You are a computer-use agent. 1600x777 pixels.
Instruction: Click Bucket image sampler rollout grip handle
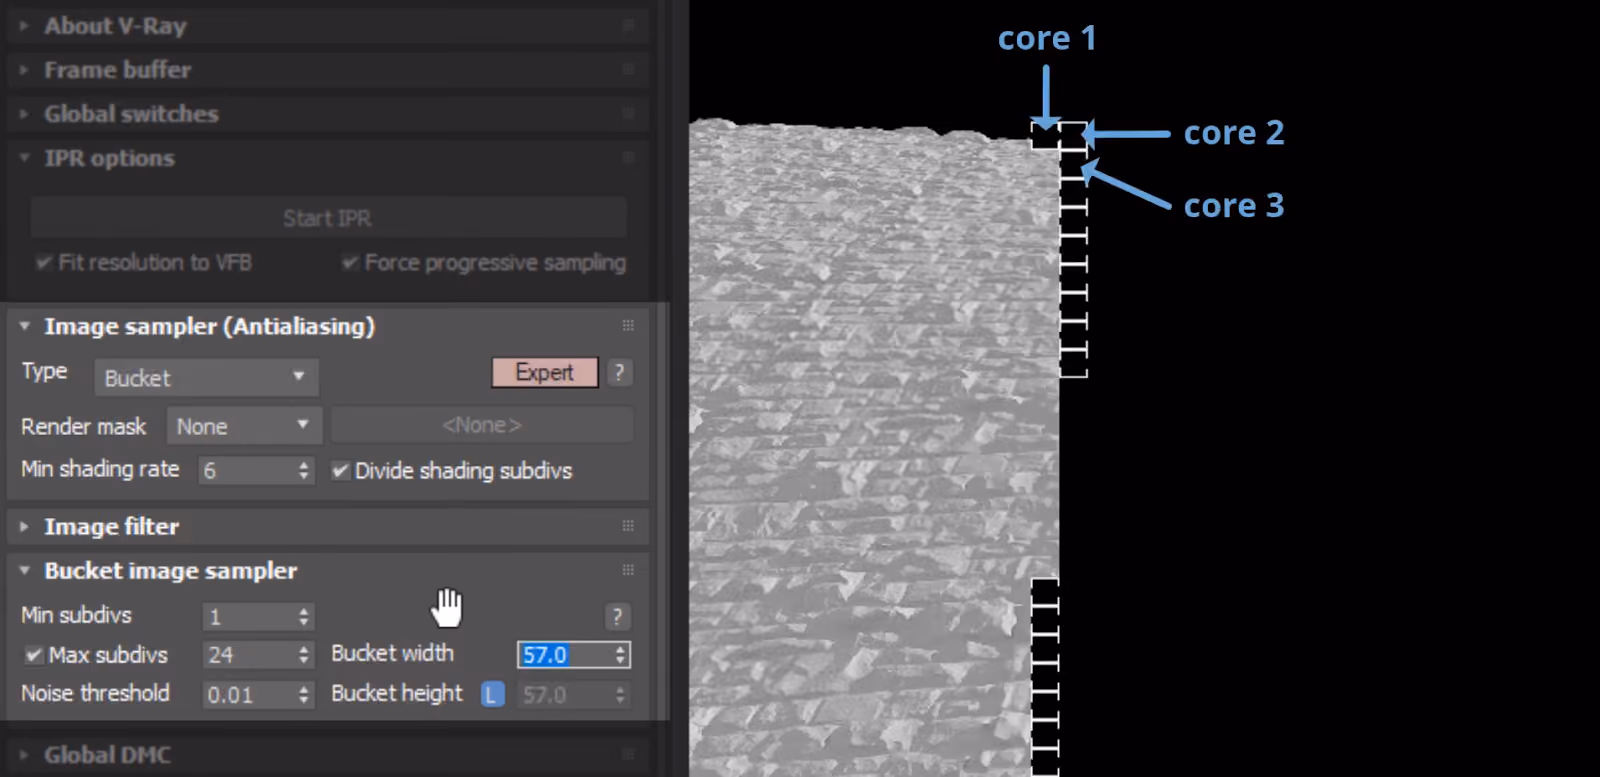tap(628, 570)
